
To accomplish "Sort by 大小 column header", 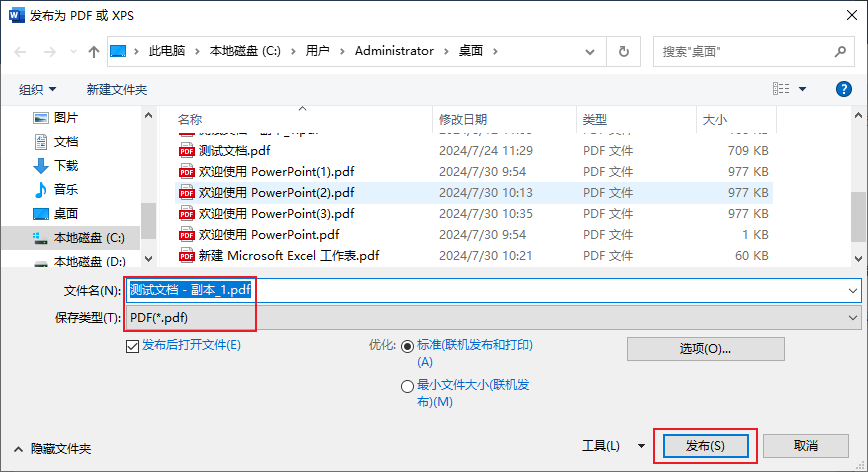I will [715, 120].
